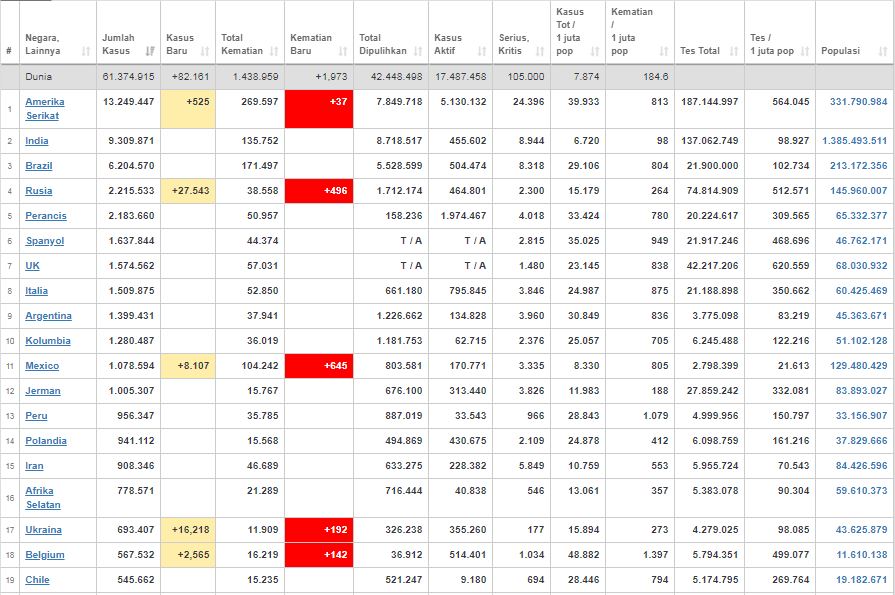
Task: Click Chile's population 19.182.671
Action: tap(861, 580)
